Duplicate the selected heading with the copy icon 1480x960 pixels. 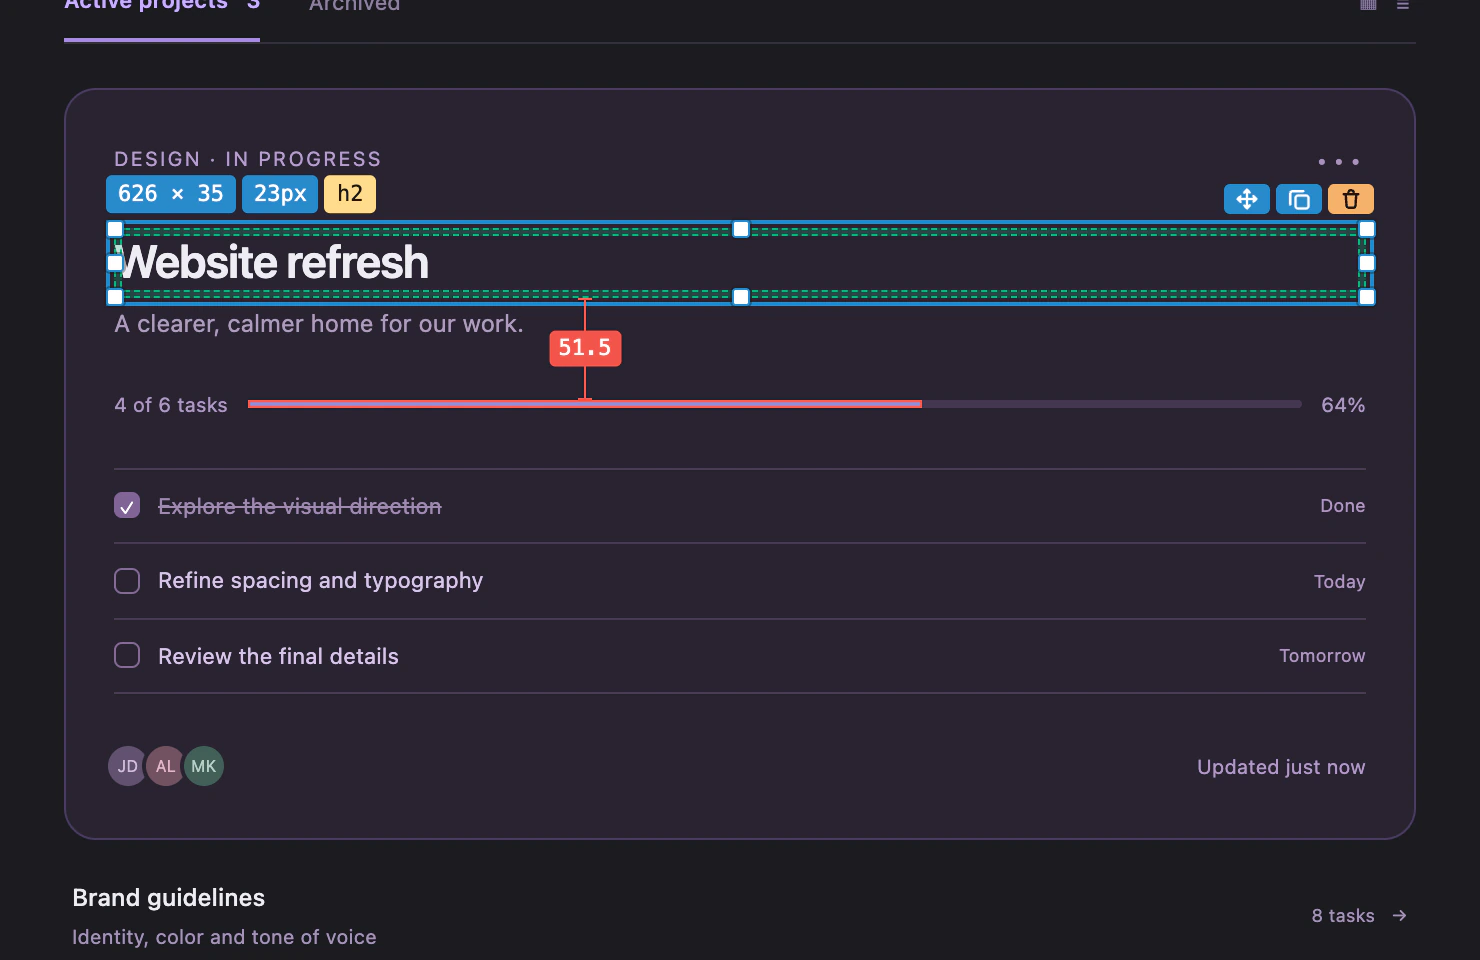1299,199
